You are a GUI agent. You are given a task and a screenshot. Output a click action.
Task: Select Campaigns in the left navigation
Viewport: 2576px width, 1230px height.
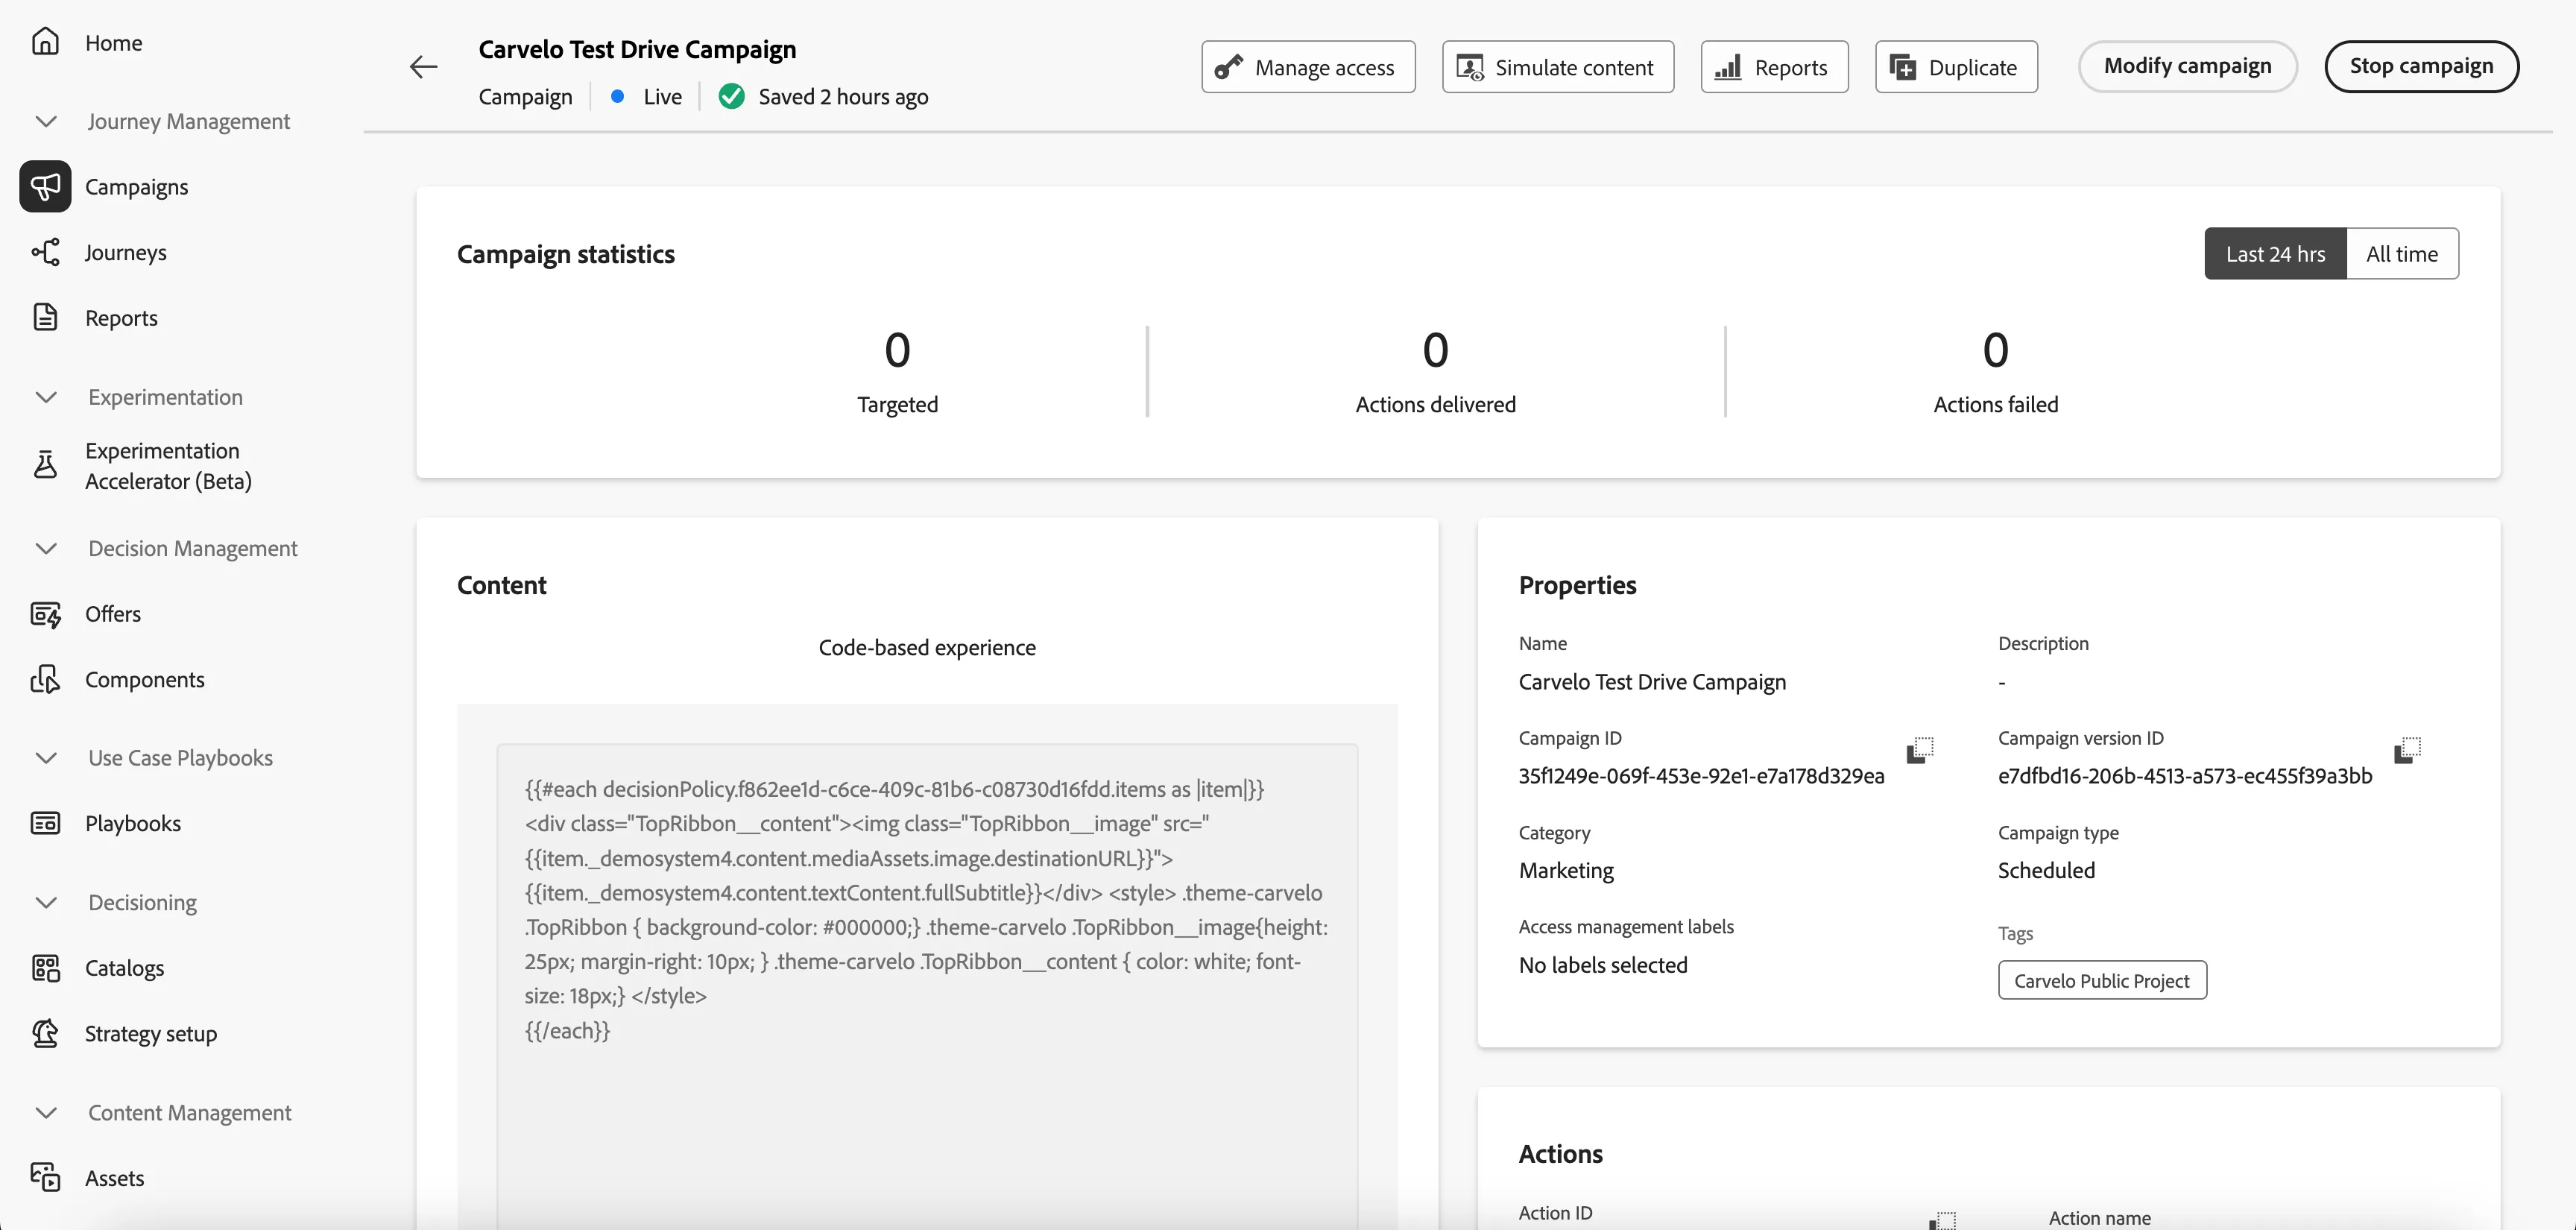pos(136,186)
